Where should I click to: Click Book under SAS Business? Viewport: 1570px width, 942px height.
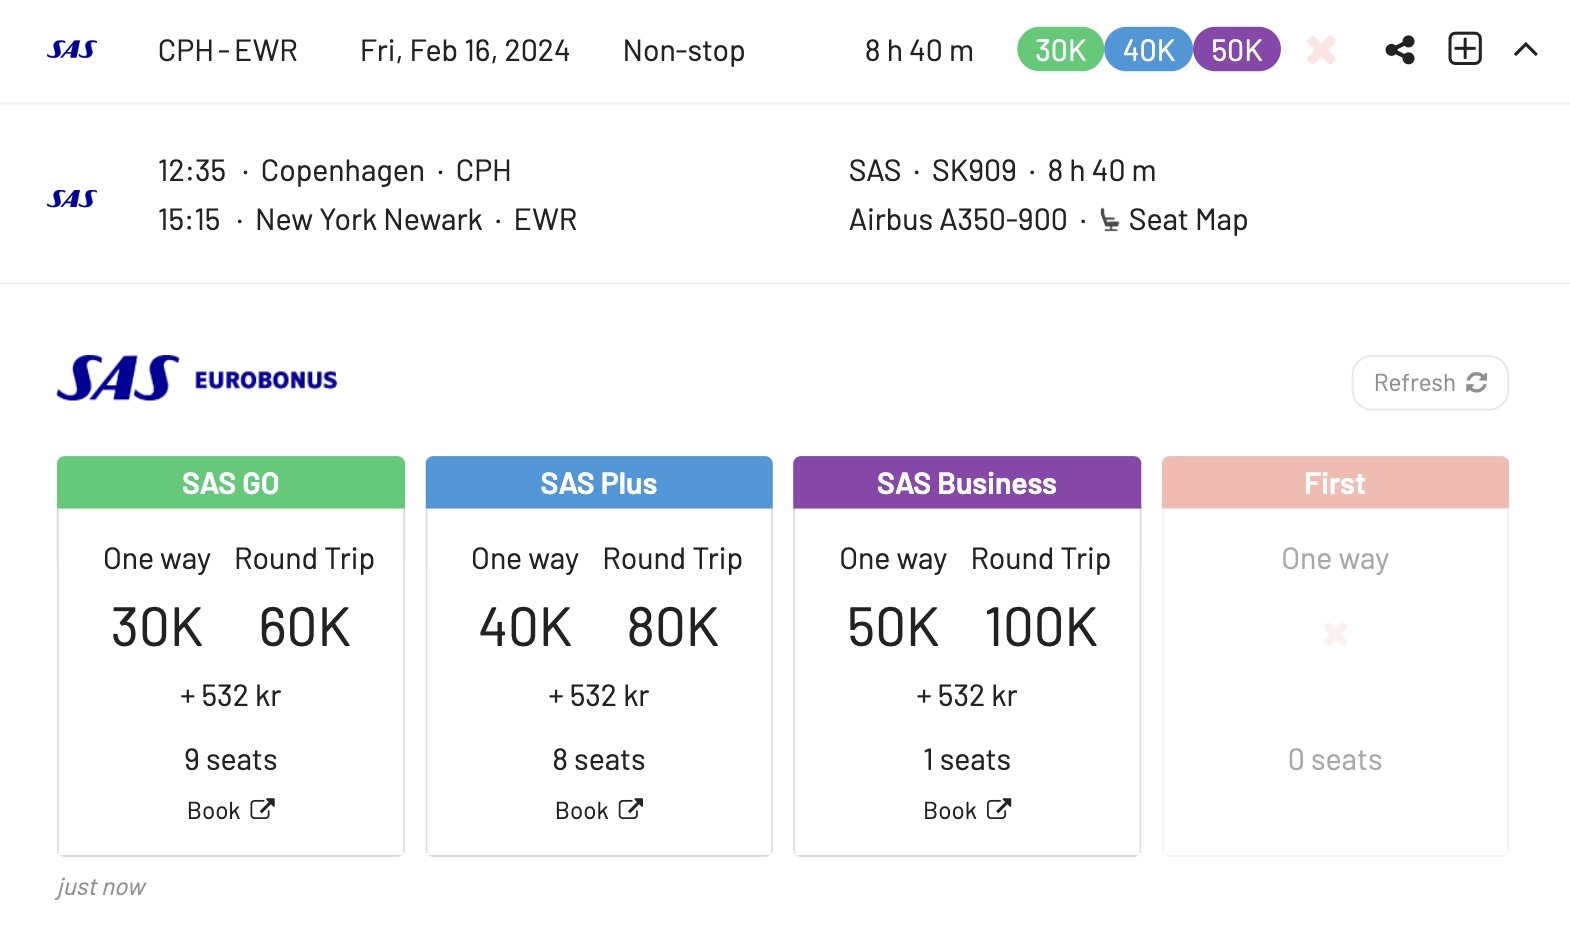point(967,810)
